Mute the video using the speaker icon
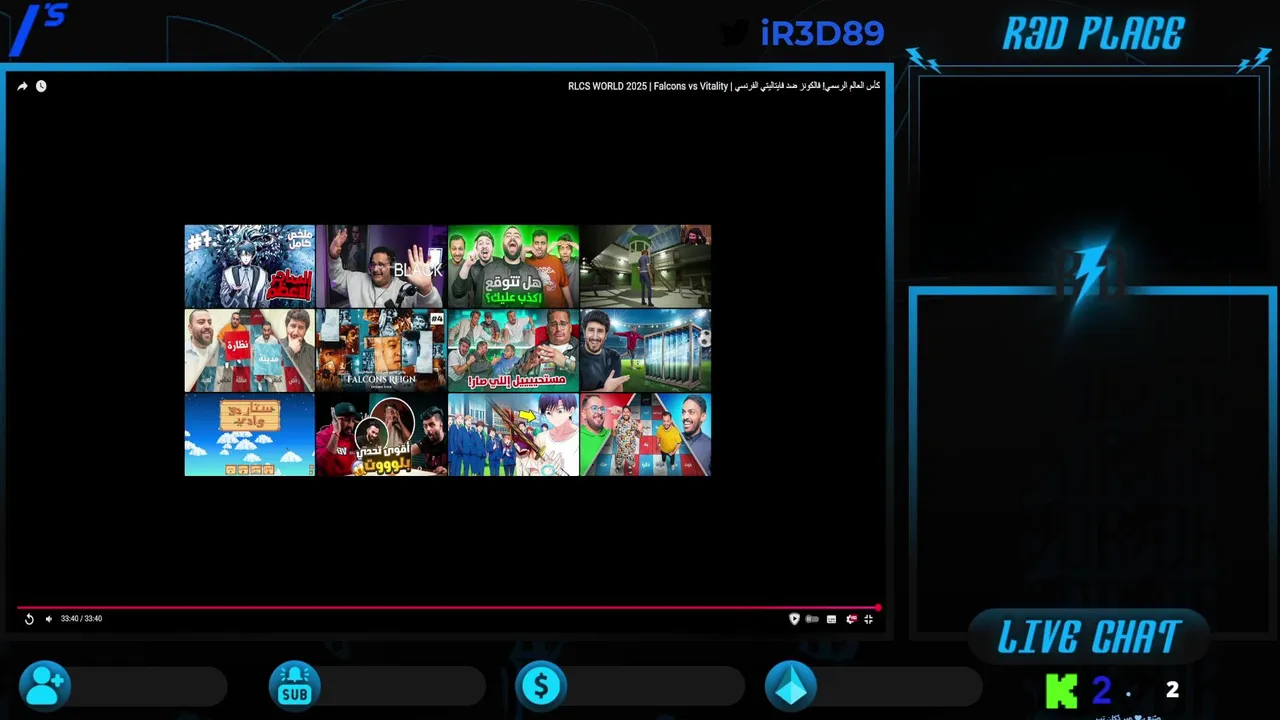 coord(48,619)
